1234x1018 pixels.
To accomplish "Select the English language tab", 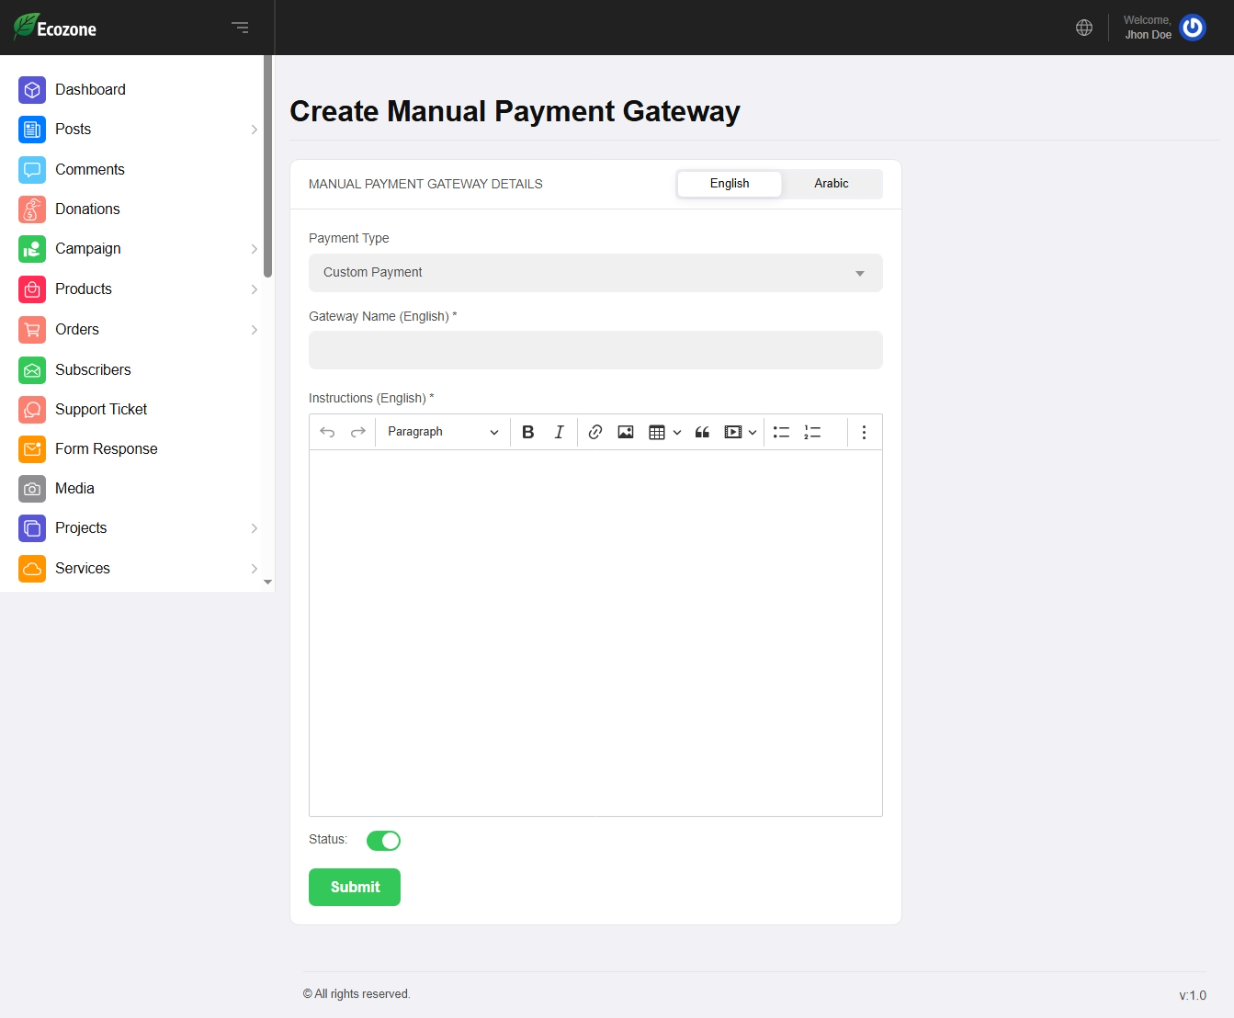I will (729, 184).
